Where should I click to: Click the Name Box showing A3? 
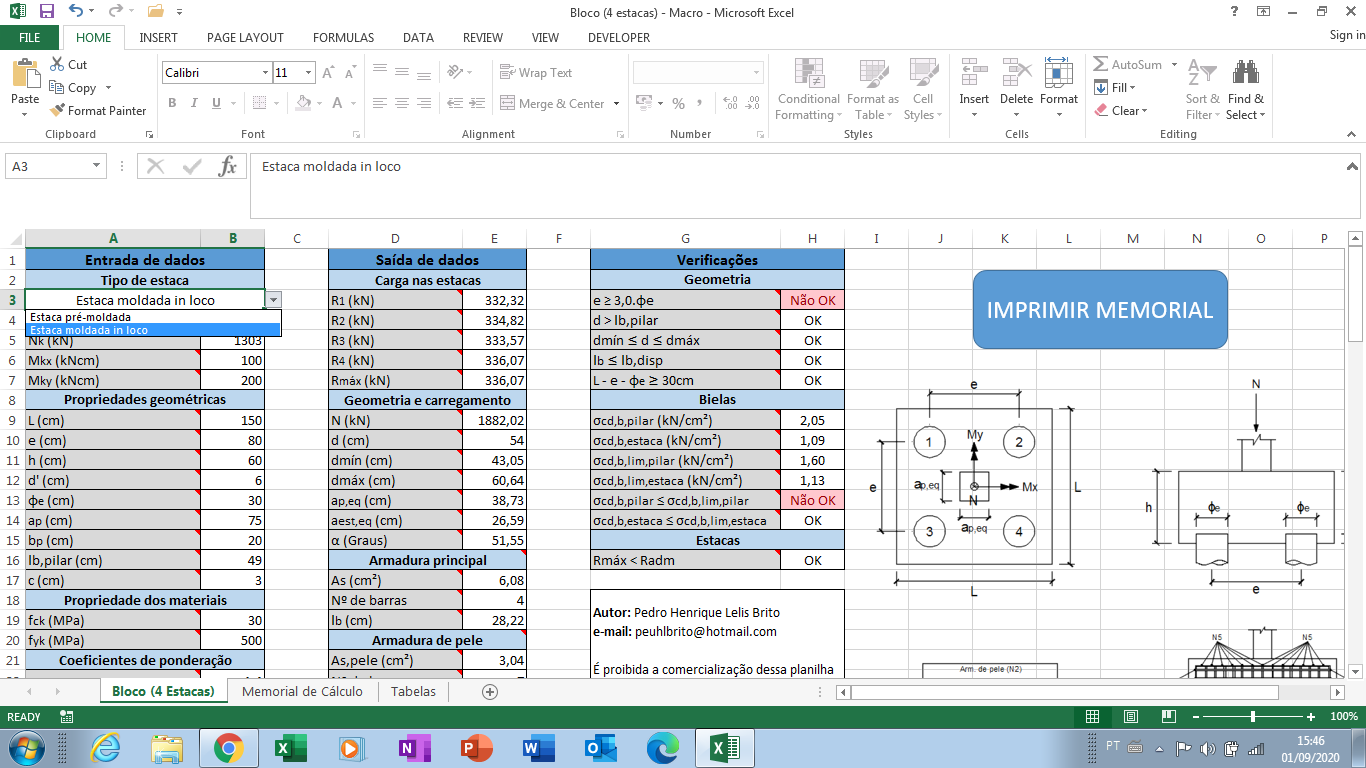pos(47,167)
